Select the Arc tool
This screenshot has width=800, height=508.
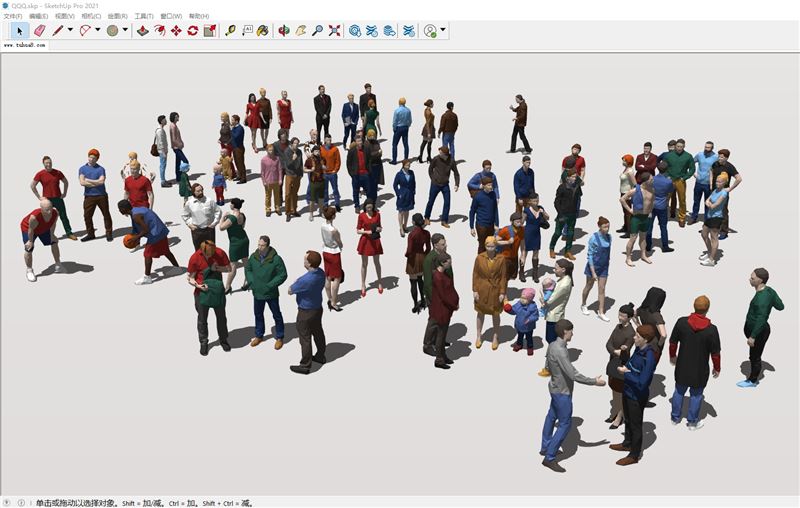pos(85,31)
